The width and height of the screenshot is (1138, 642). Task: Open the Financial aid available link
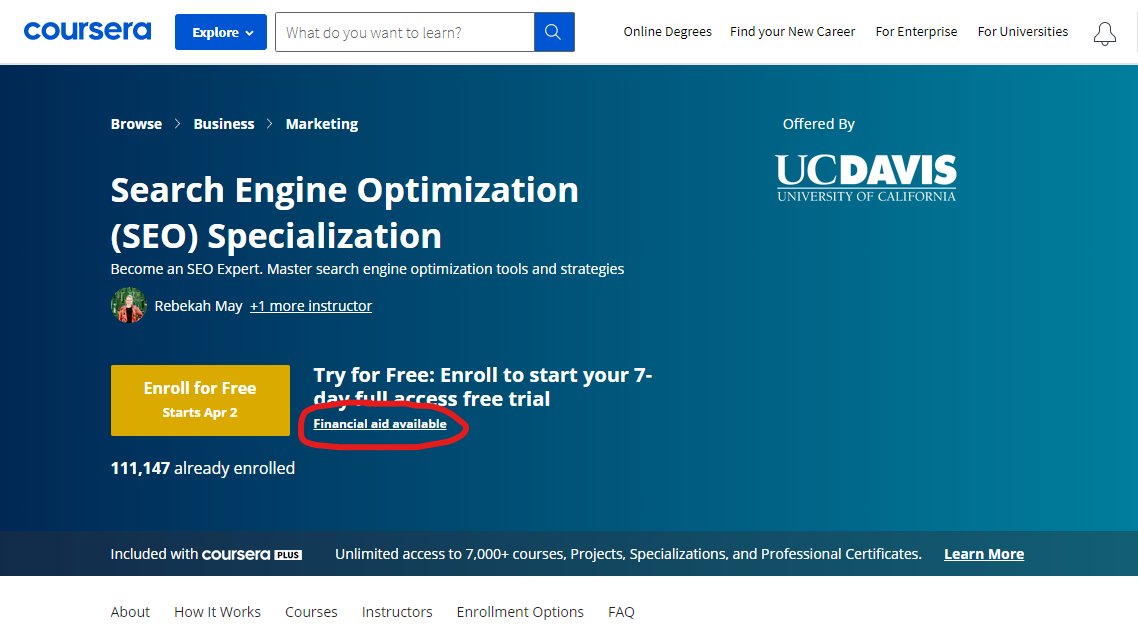click(380, 424)
